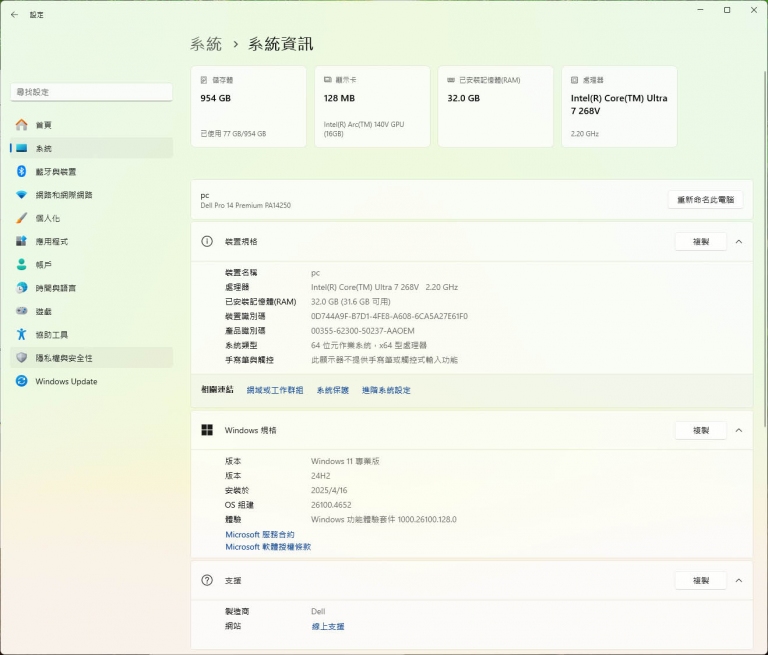
Task: Open 帳戶 in the sidebar
Action: pos(91,265)
